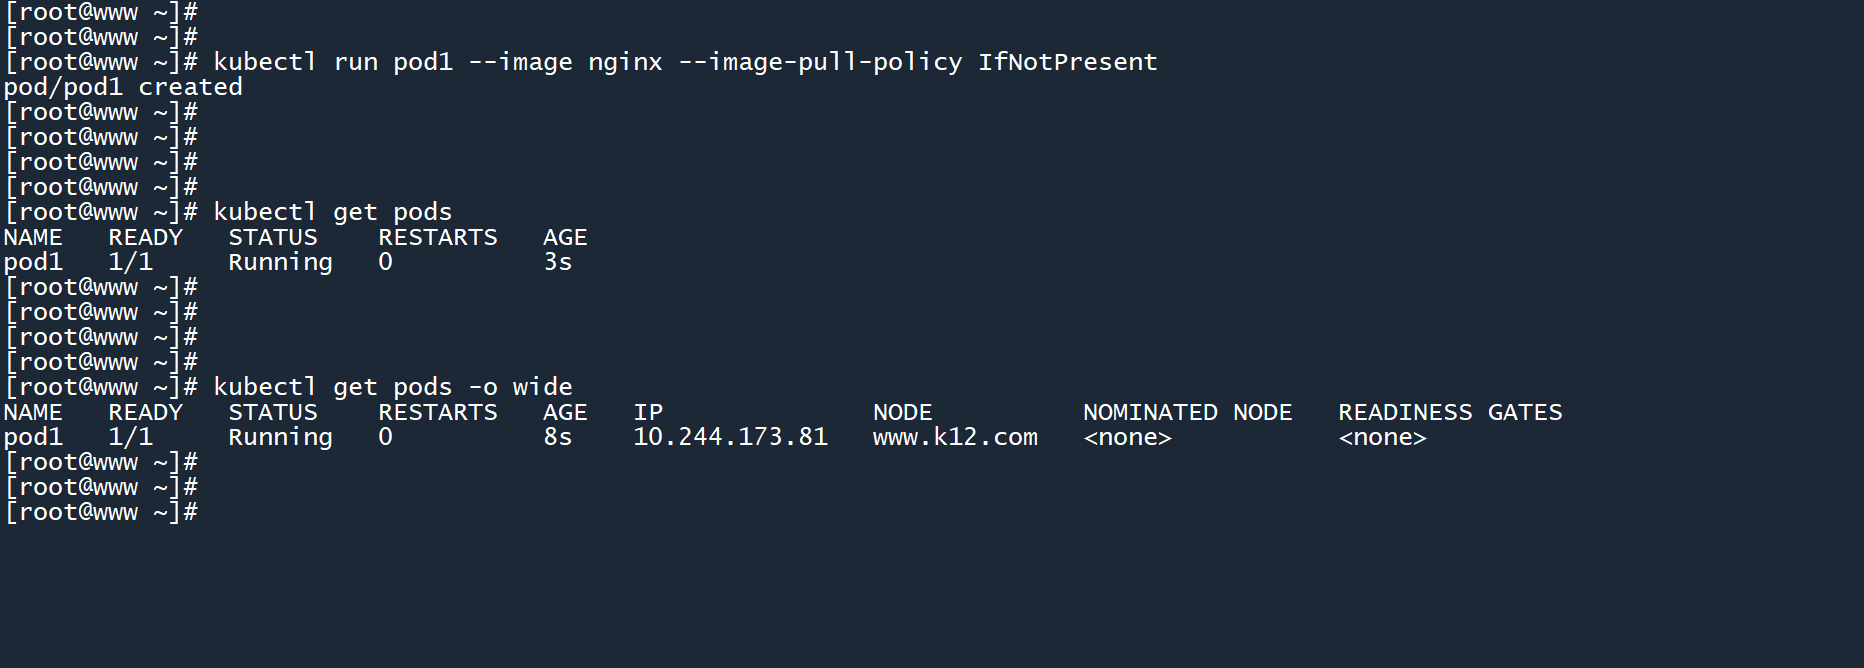Click the 8s age value
1864x668 pixels.
[558, 437]
